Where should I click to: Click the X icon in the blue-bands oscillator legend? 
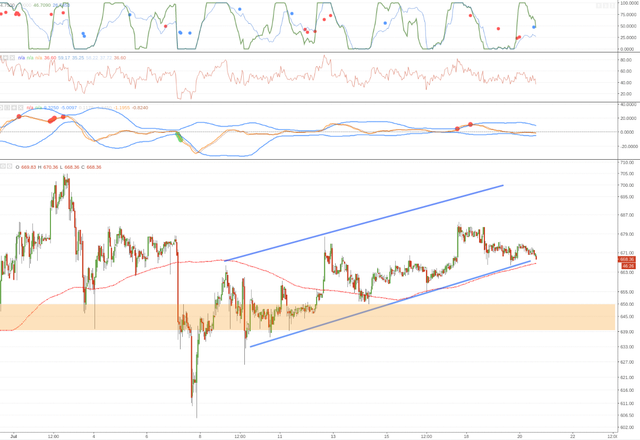click(20, 107)
